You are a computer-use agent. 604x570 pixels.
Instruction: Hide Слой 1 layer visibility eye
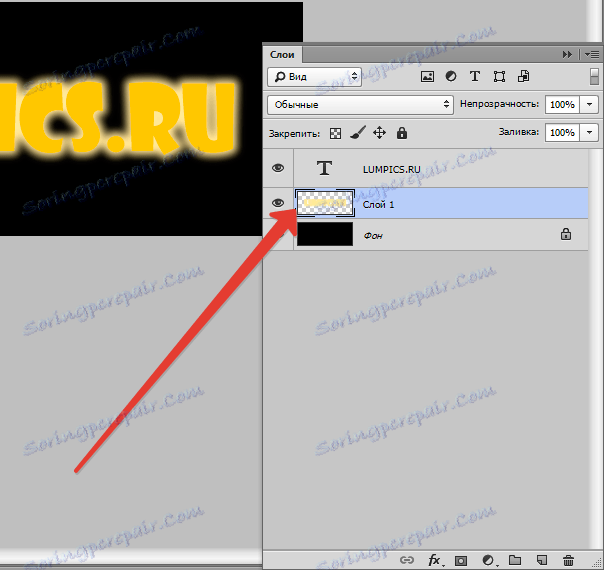(x=278, y=203)
